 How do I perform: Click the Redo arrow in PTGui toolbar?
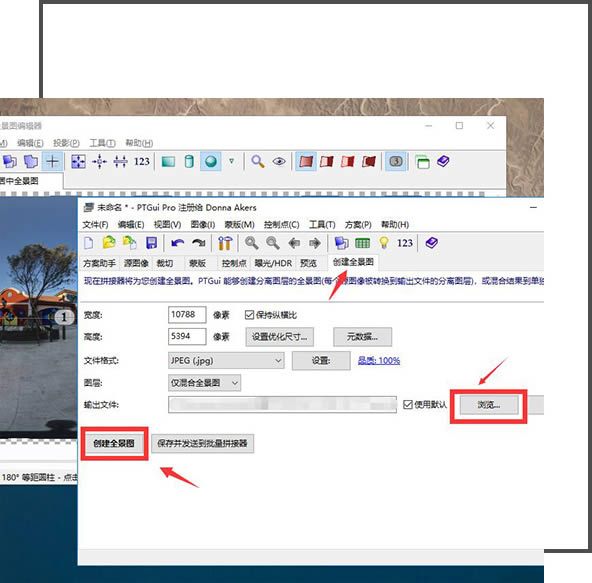click(x=198, y=243)
